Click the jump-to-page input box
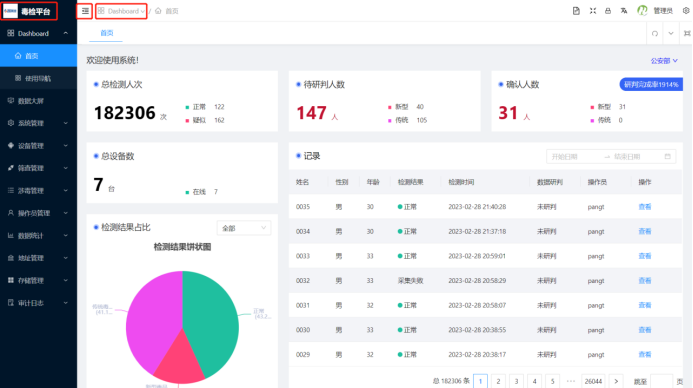The image size is (693, 388). click(661, 381)
